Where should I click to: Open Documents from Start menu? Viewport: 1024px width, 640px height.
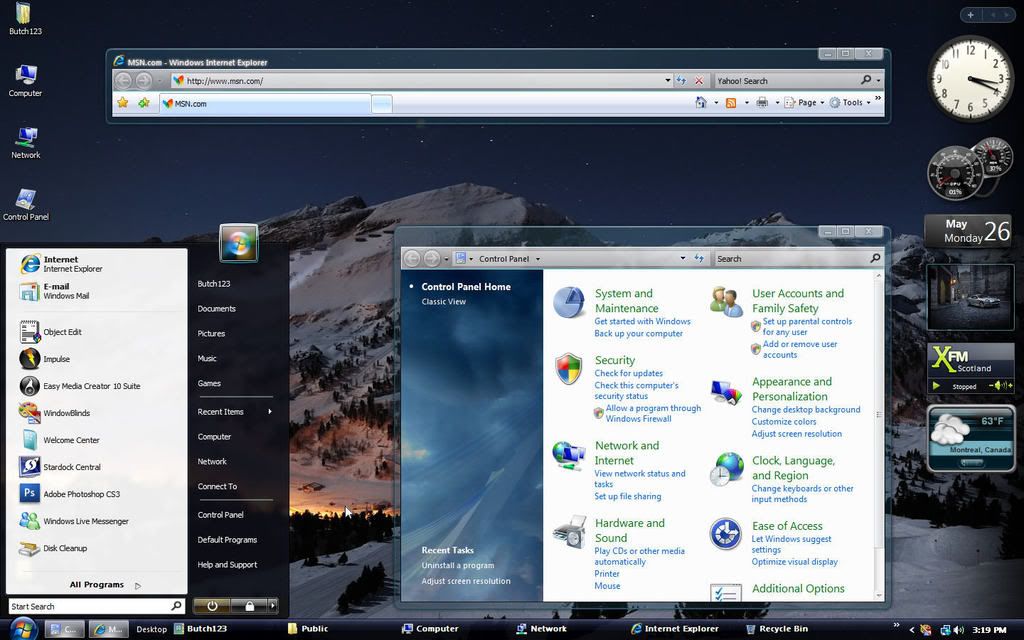216,308
